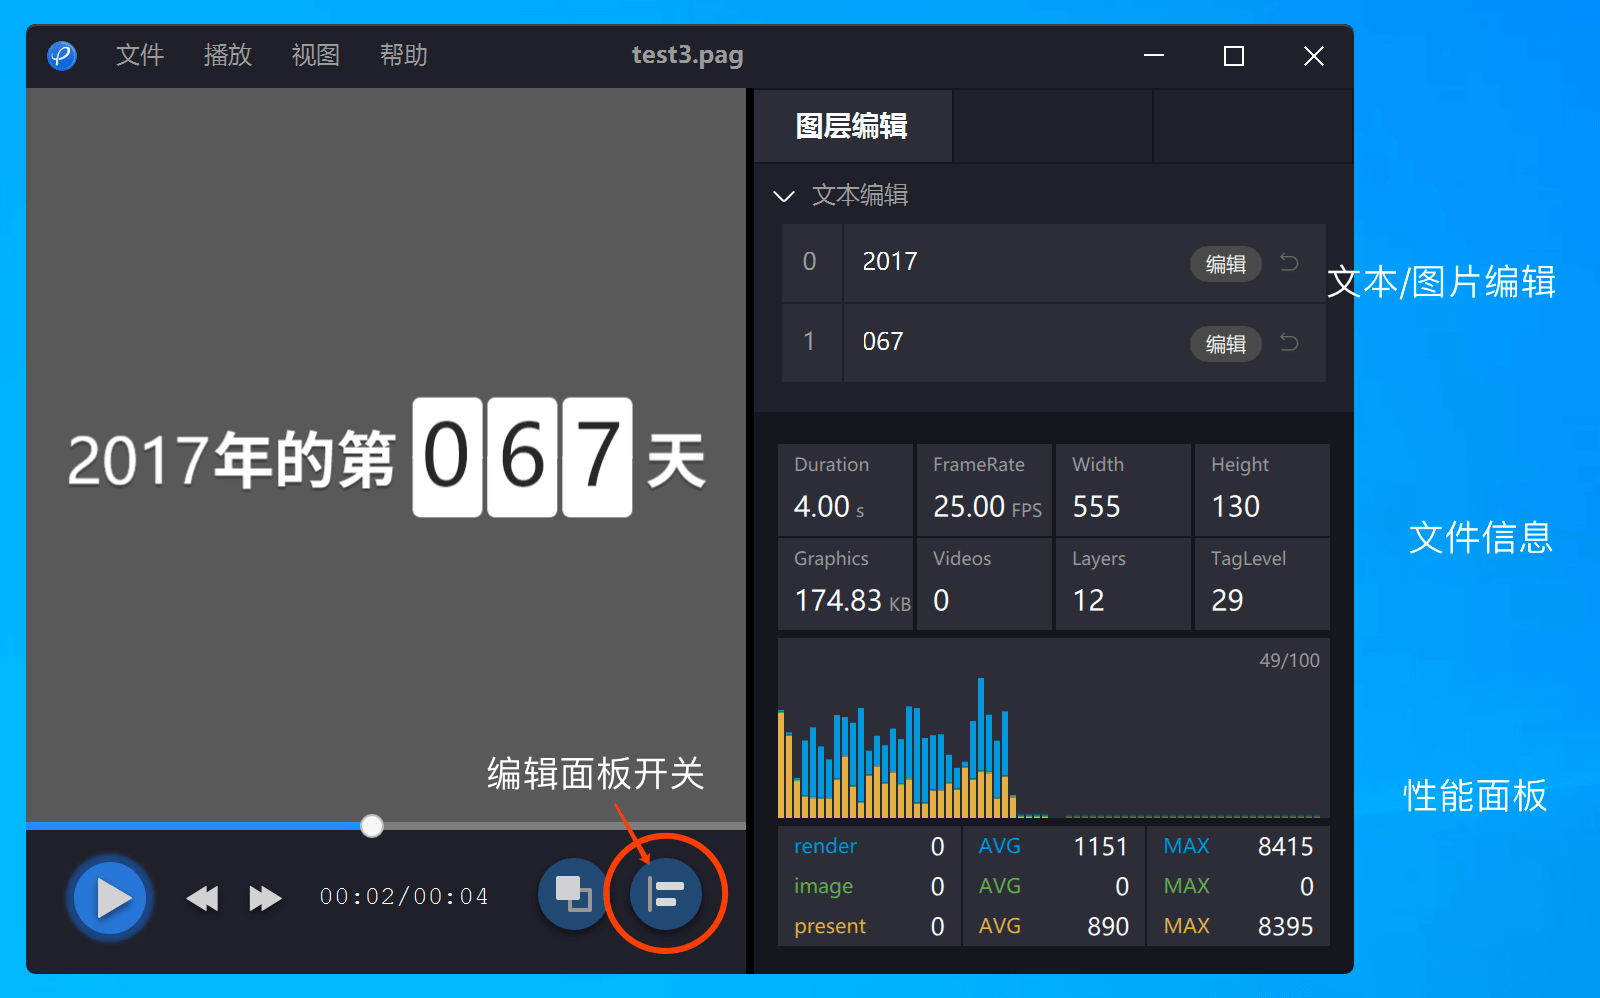The width and height of the screenshot is (1600, 998).
Task: Switch to the 图层编辑 tab
Action: (x=852, y=126)
